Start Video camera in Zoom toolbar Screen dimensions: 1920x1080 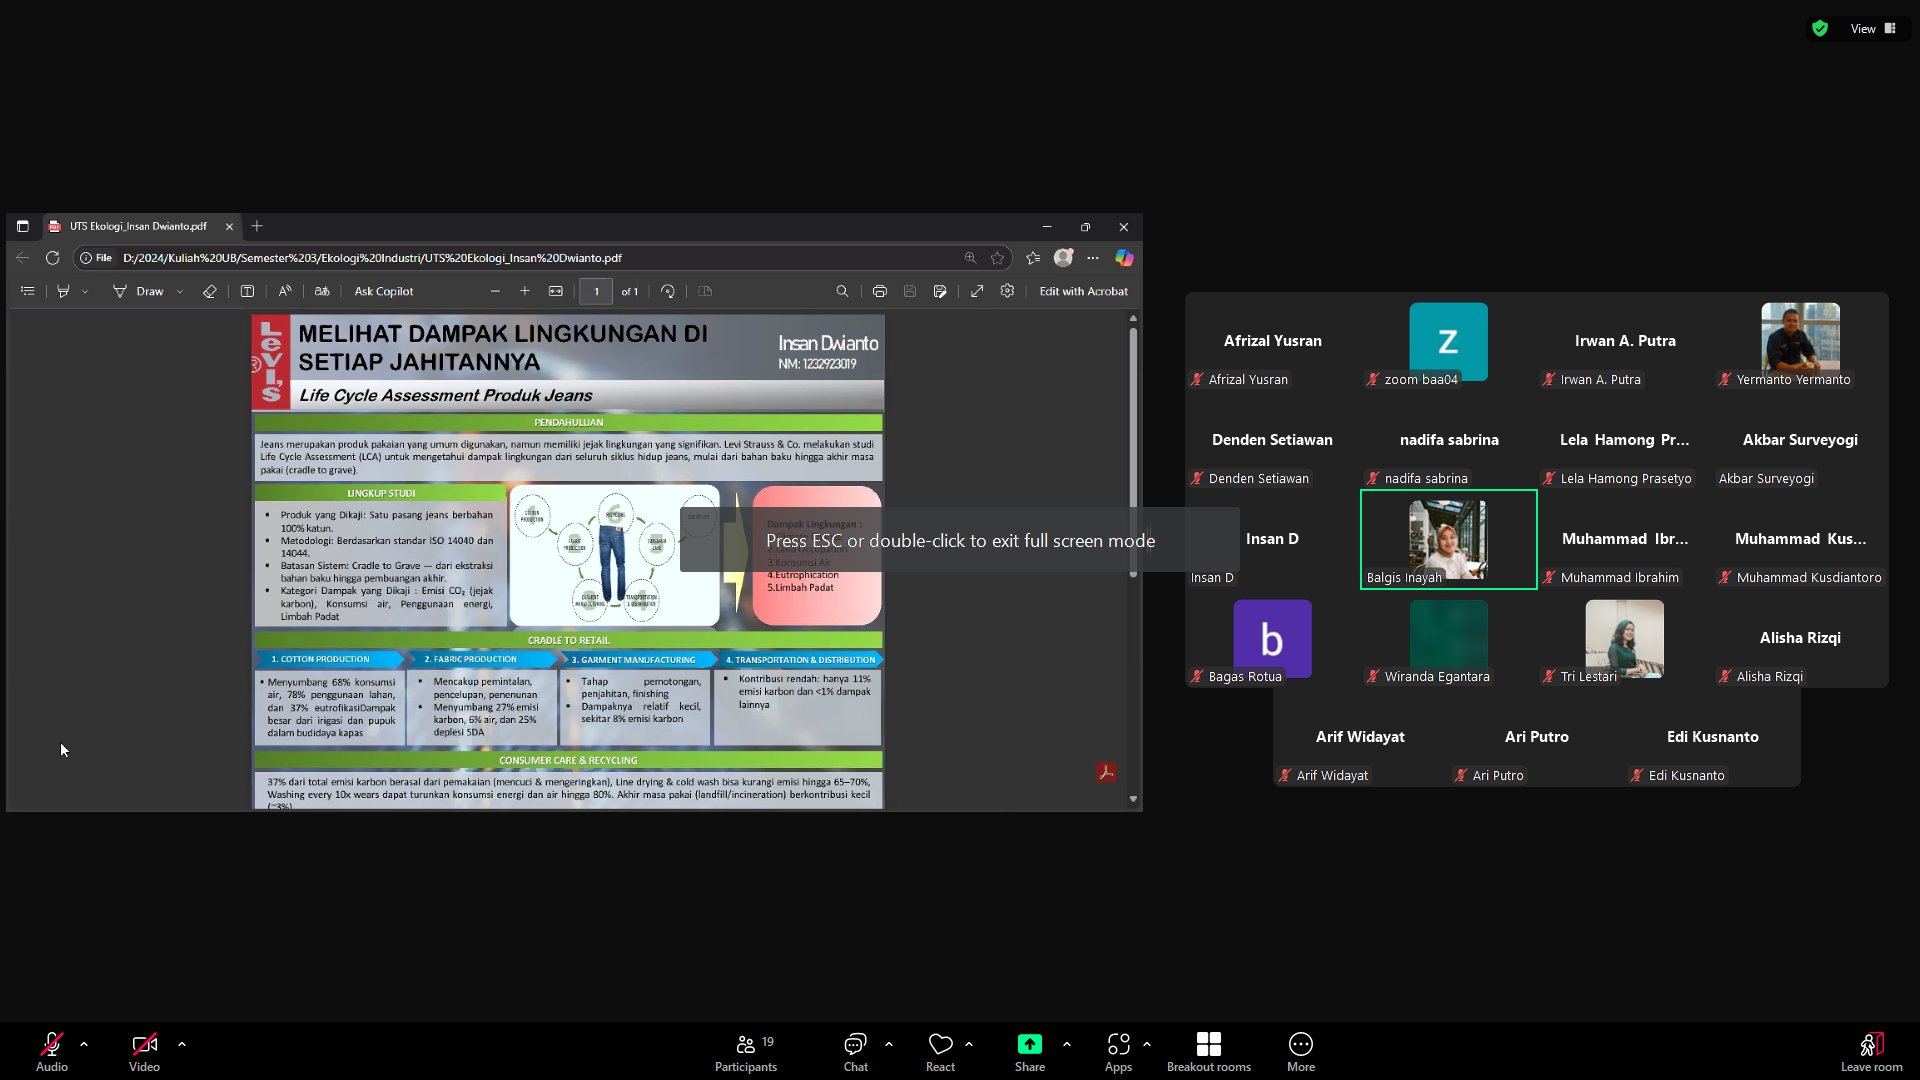tap(144, 1052)
